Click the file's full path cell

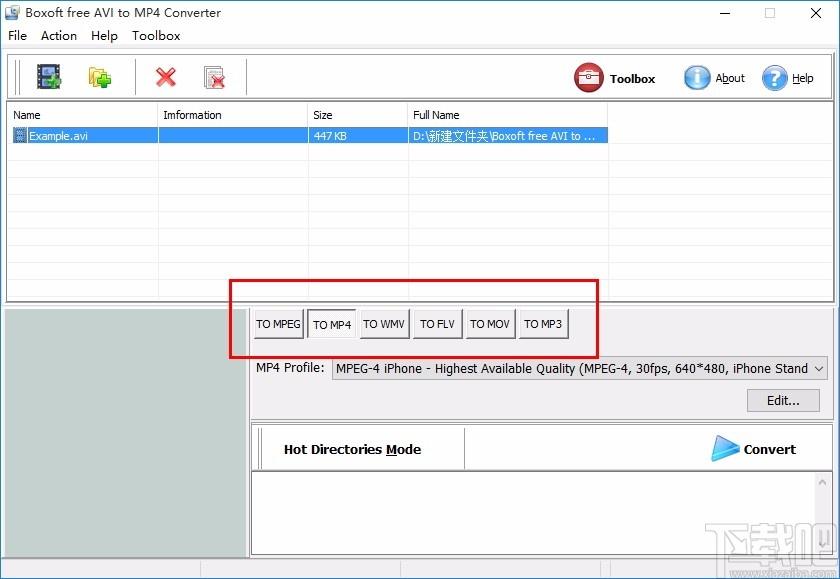[507, 136]
